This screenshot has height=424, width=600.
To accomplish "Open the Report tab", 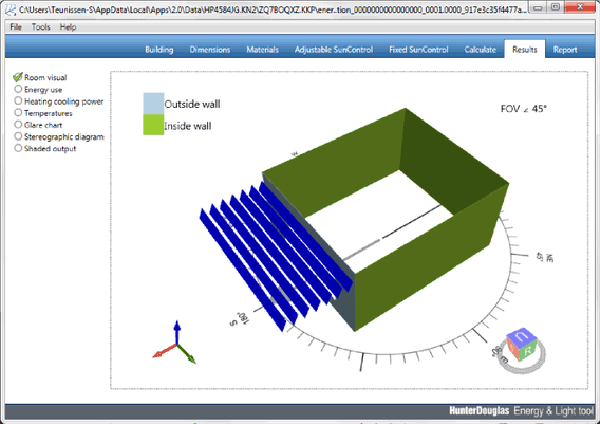I will point(562,49).
